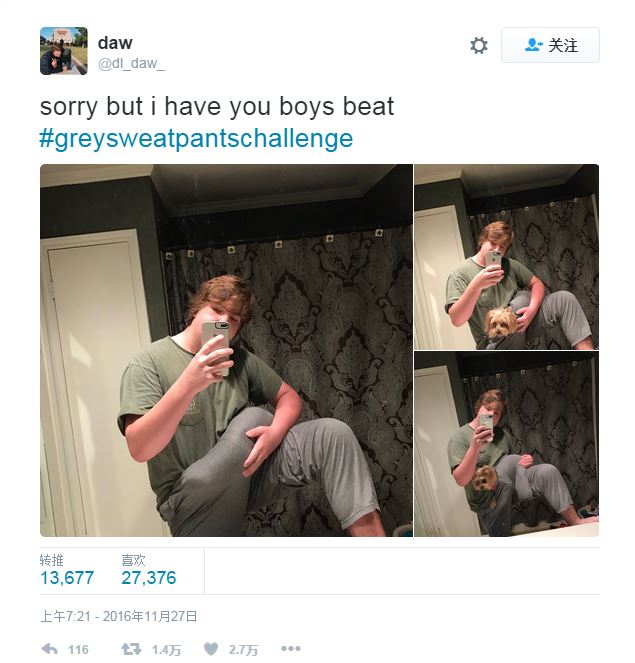Screen dimensions: 635x663
Task: Open the top right photo with dog
Action: click(506, 257)
